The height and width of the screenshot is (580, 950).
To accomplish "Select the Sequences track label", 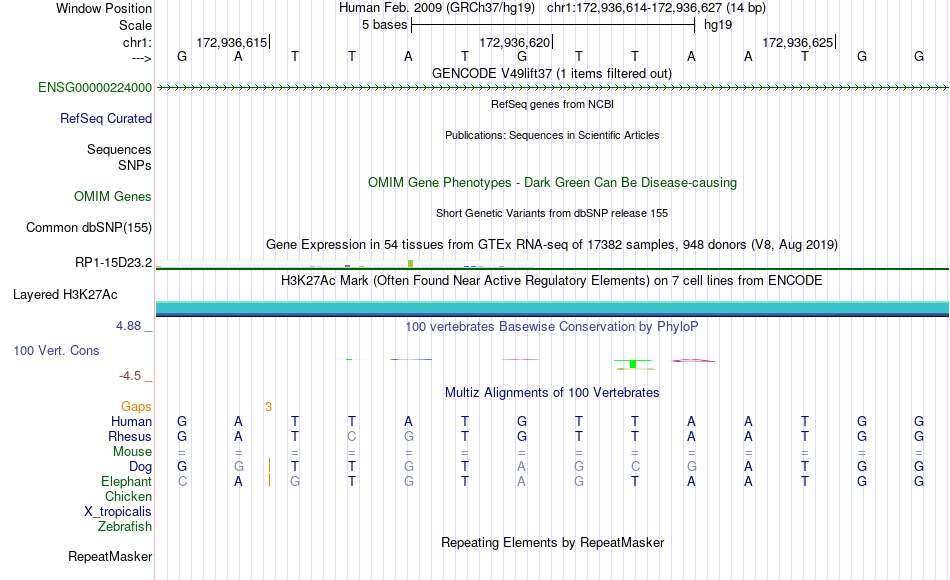I will 119,149.
